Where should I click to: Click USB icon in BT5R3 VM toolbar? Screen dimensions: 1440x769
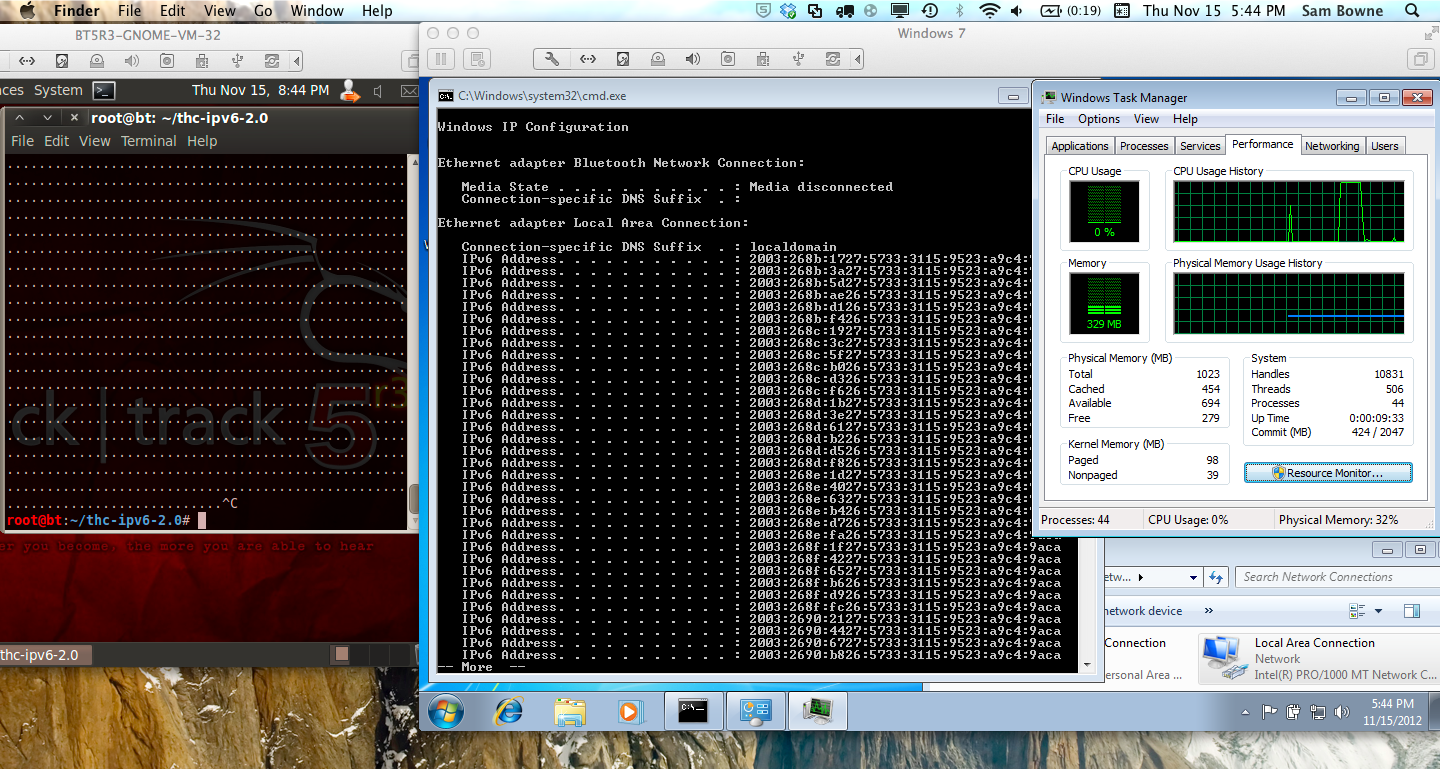point(237,61)
